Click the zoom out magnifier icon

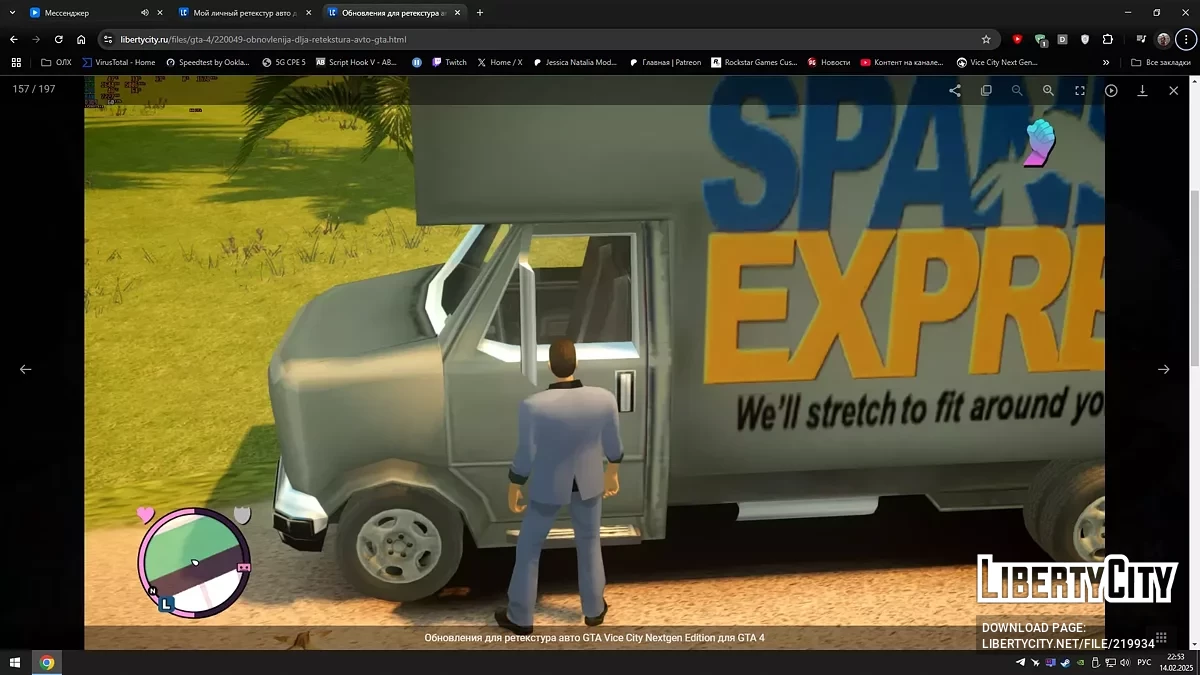tap(1017, 90)
